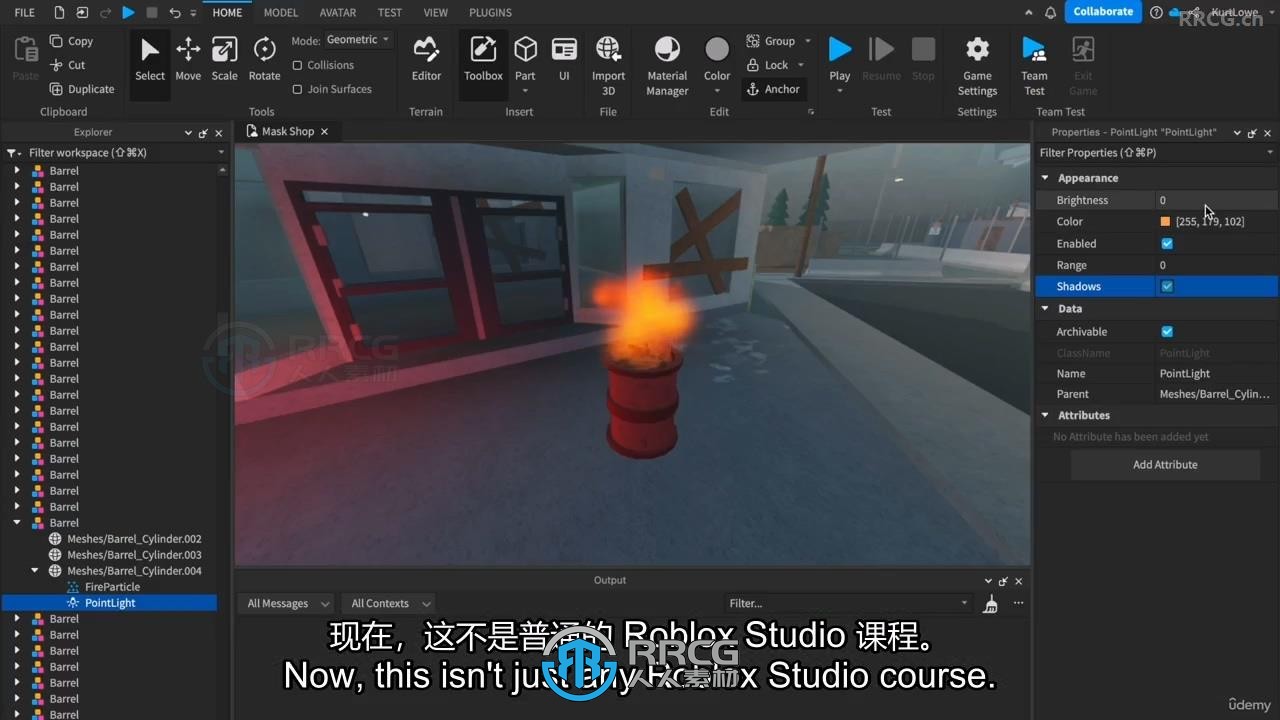Screen dimensions: 1280x720
Task: Duplicate the selected object
Action: point(82,89)
